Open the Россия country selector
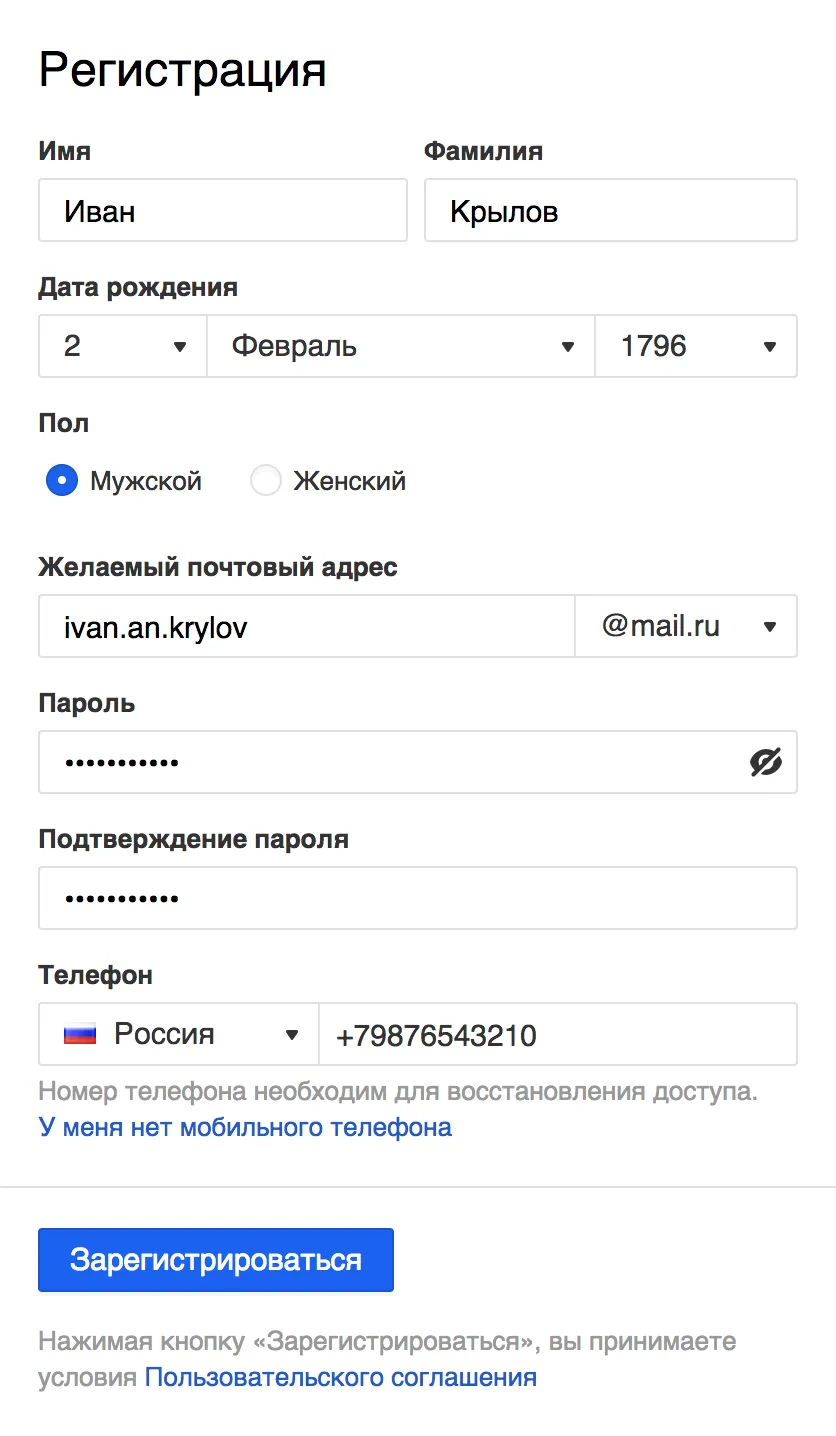Screen dimensions: 836x1436 (x=179, y=1034)
